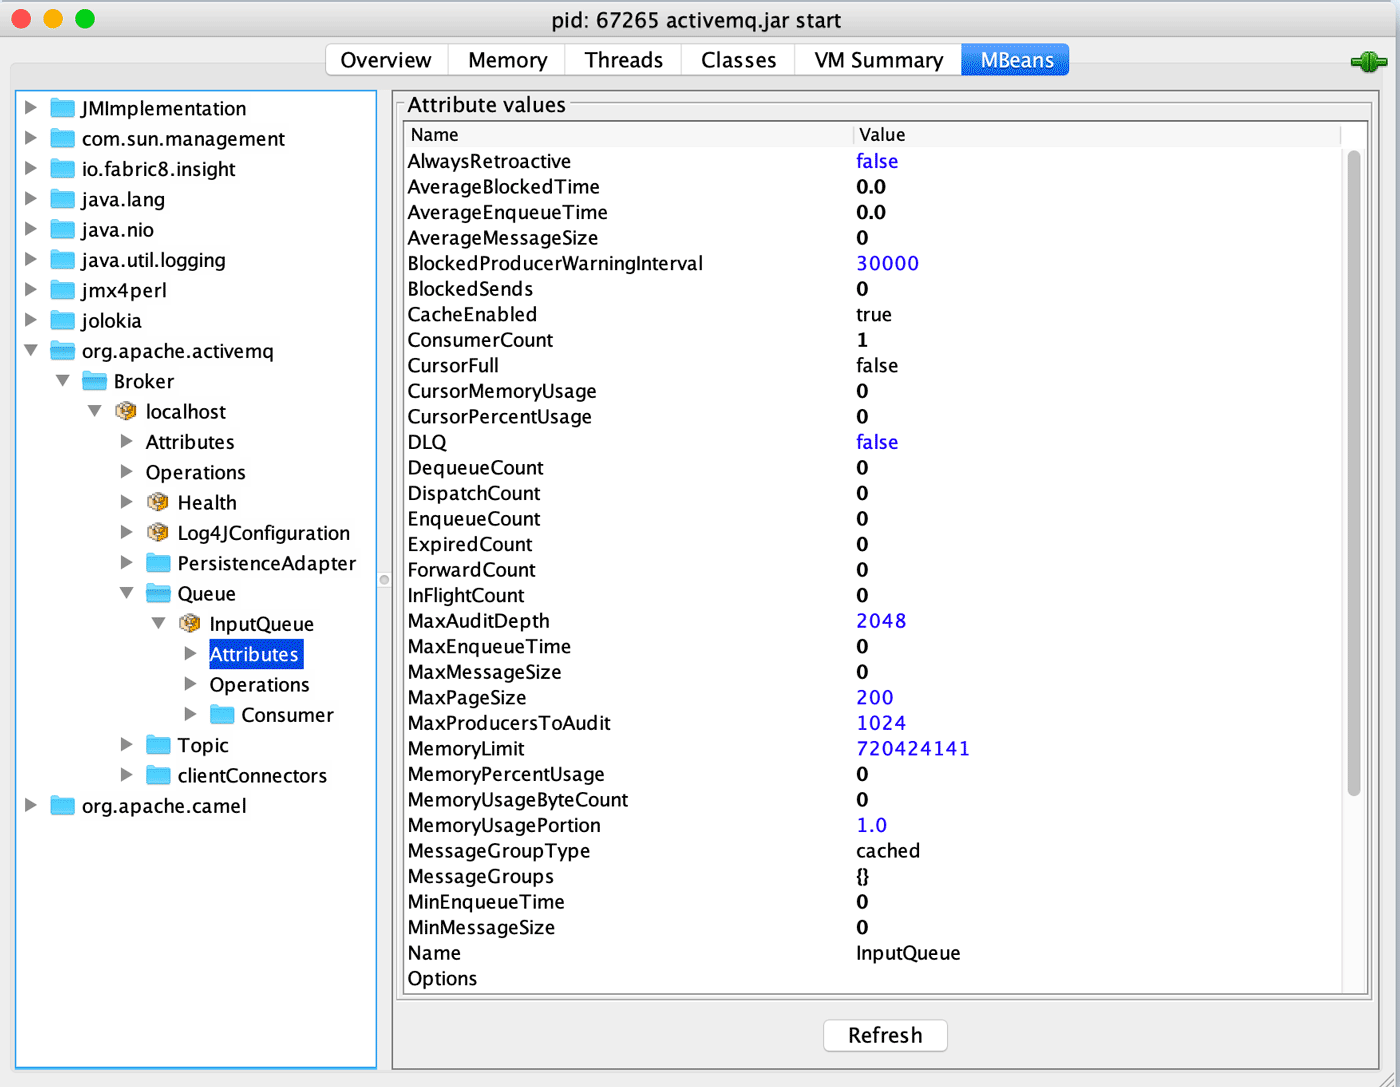Collapse the Broker tree node
This screenshot has height=1087, width=1400.
tap(63, 381)
